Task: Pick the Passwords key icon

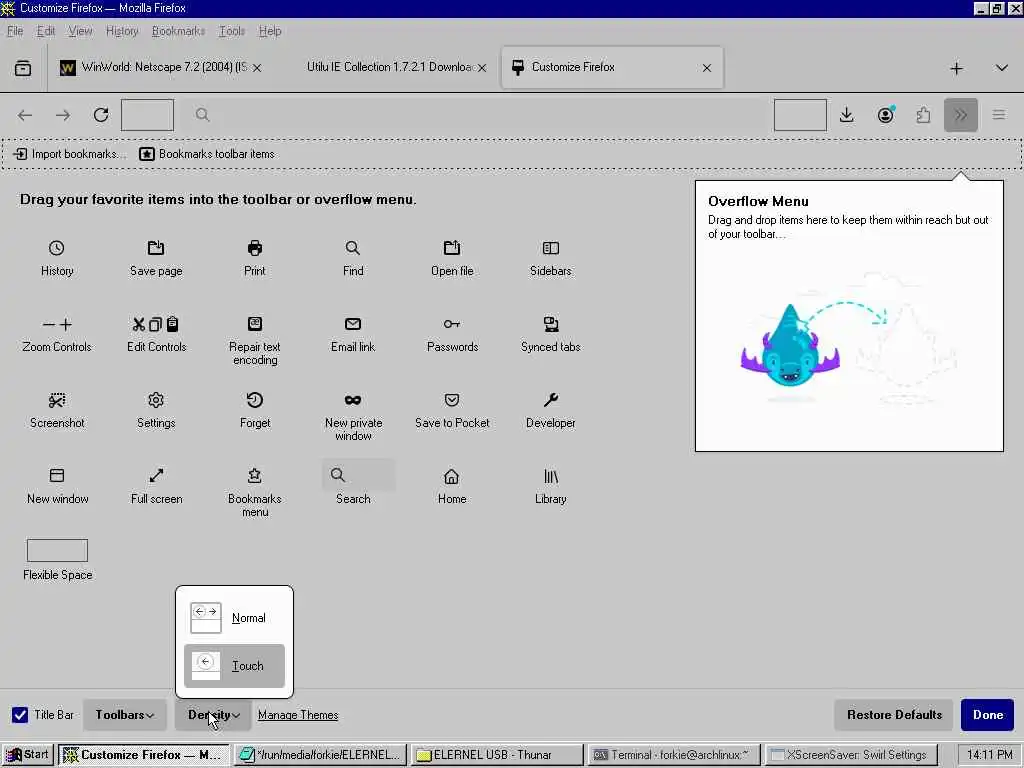Action: (x=452, y=324)
